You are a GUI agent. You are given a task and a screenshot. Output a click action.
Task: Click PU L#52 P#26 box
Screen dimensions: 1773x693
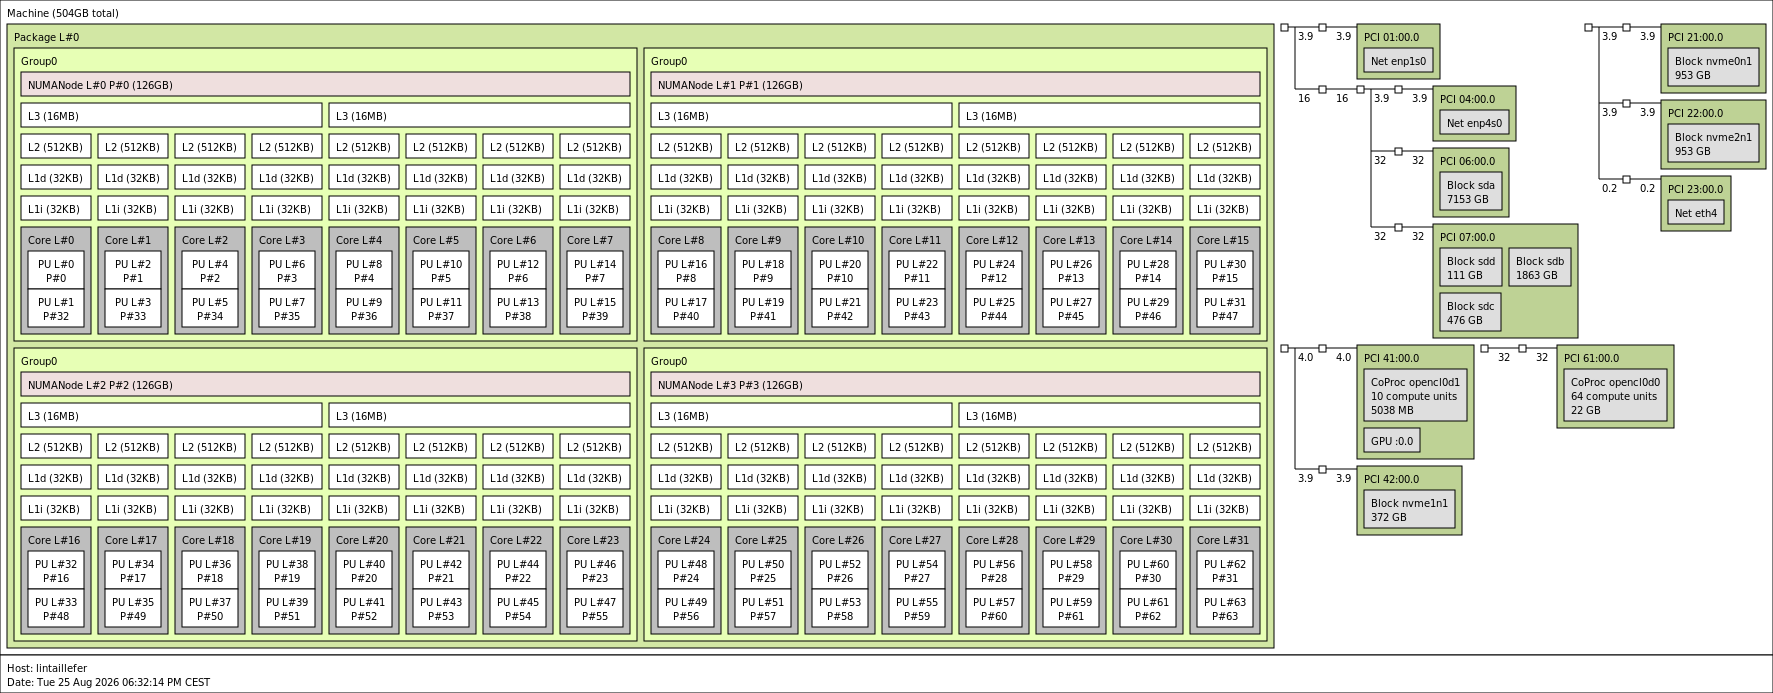click(x=840, y=571)
